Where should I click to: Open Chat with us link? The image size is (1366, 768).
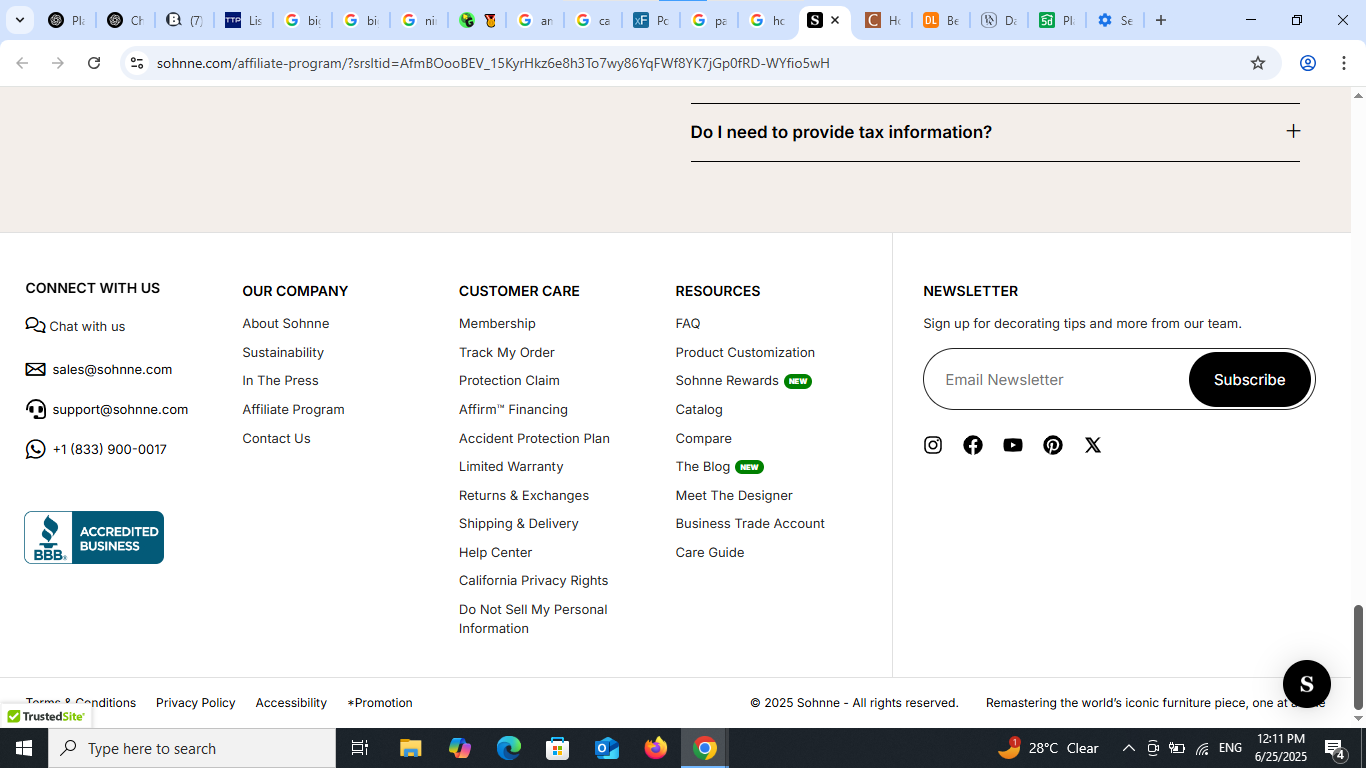(x=75, y=326)
